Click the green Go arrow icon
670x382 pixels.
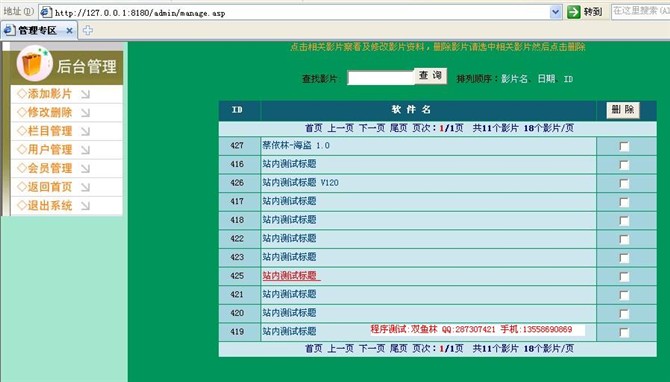coord(573,12)
